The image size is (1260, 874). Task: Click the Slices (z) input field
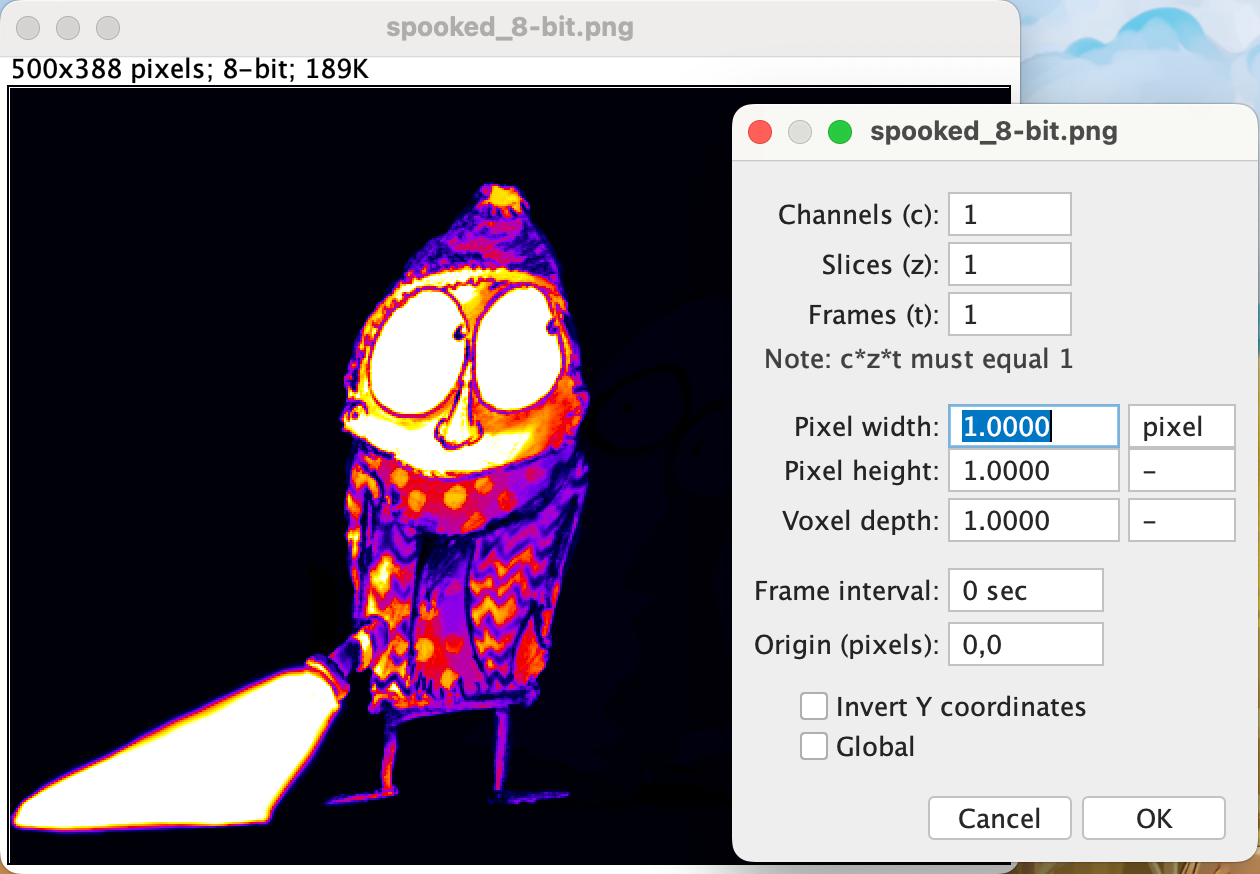click(x=1009, y=264)
